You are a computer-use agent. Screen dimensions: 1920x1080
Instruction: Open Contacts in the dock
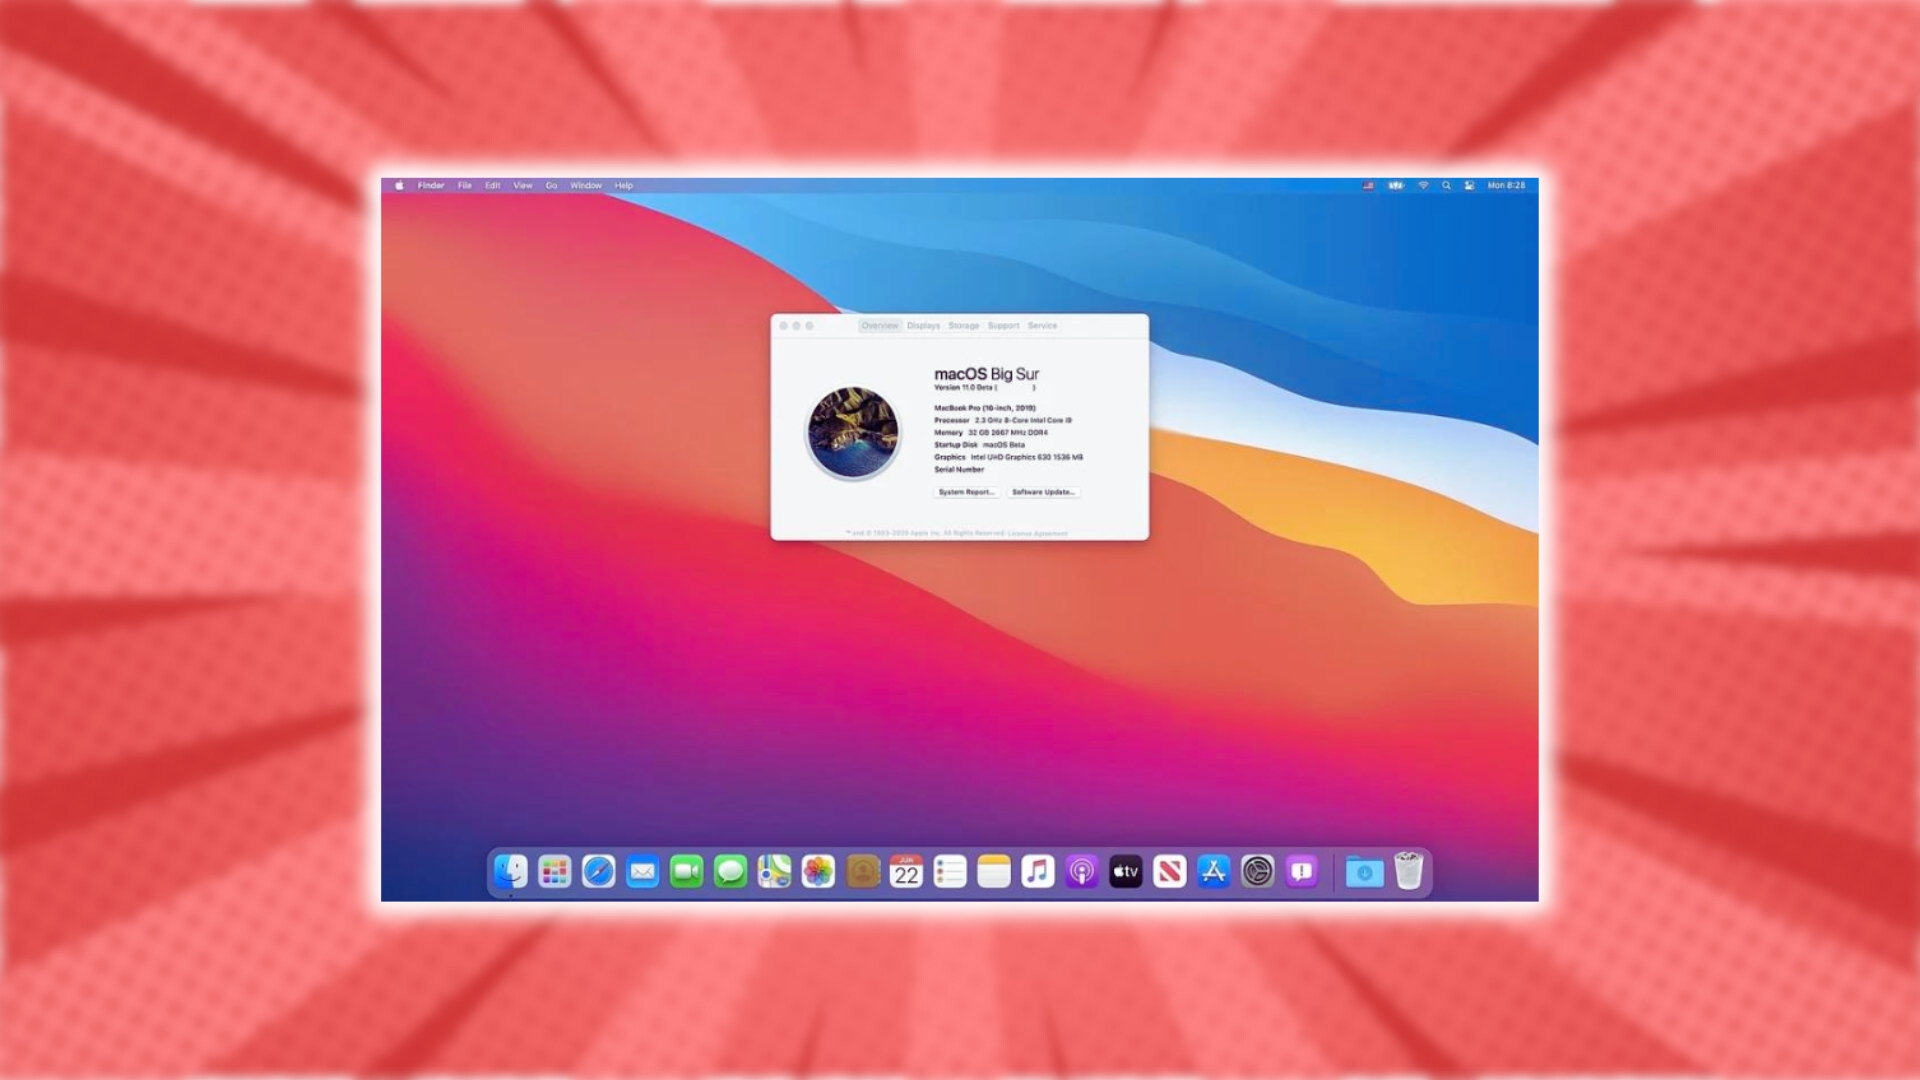tap(862, 872)
